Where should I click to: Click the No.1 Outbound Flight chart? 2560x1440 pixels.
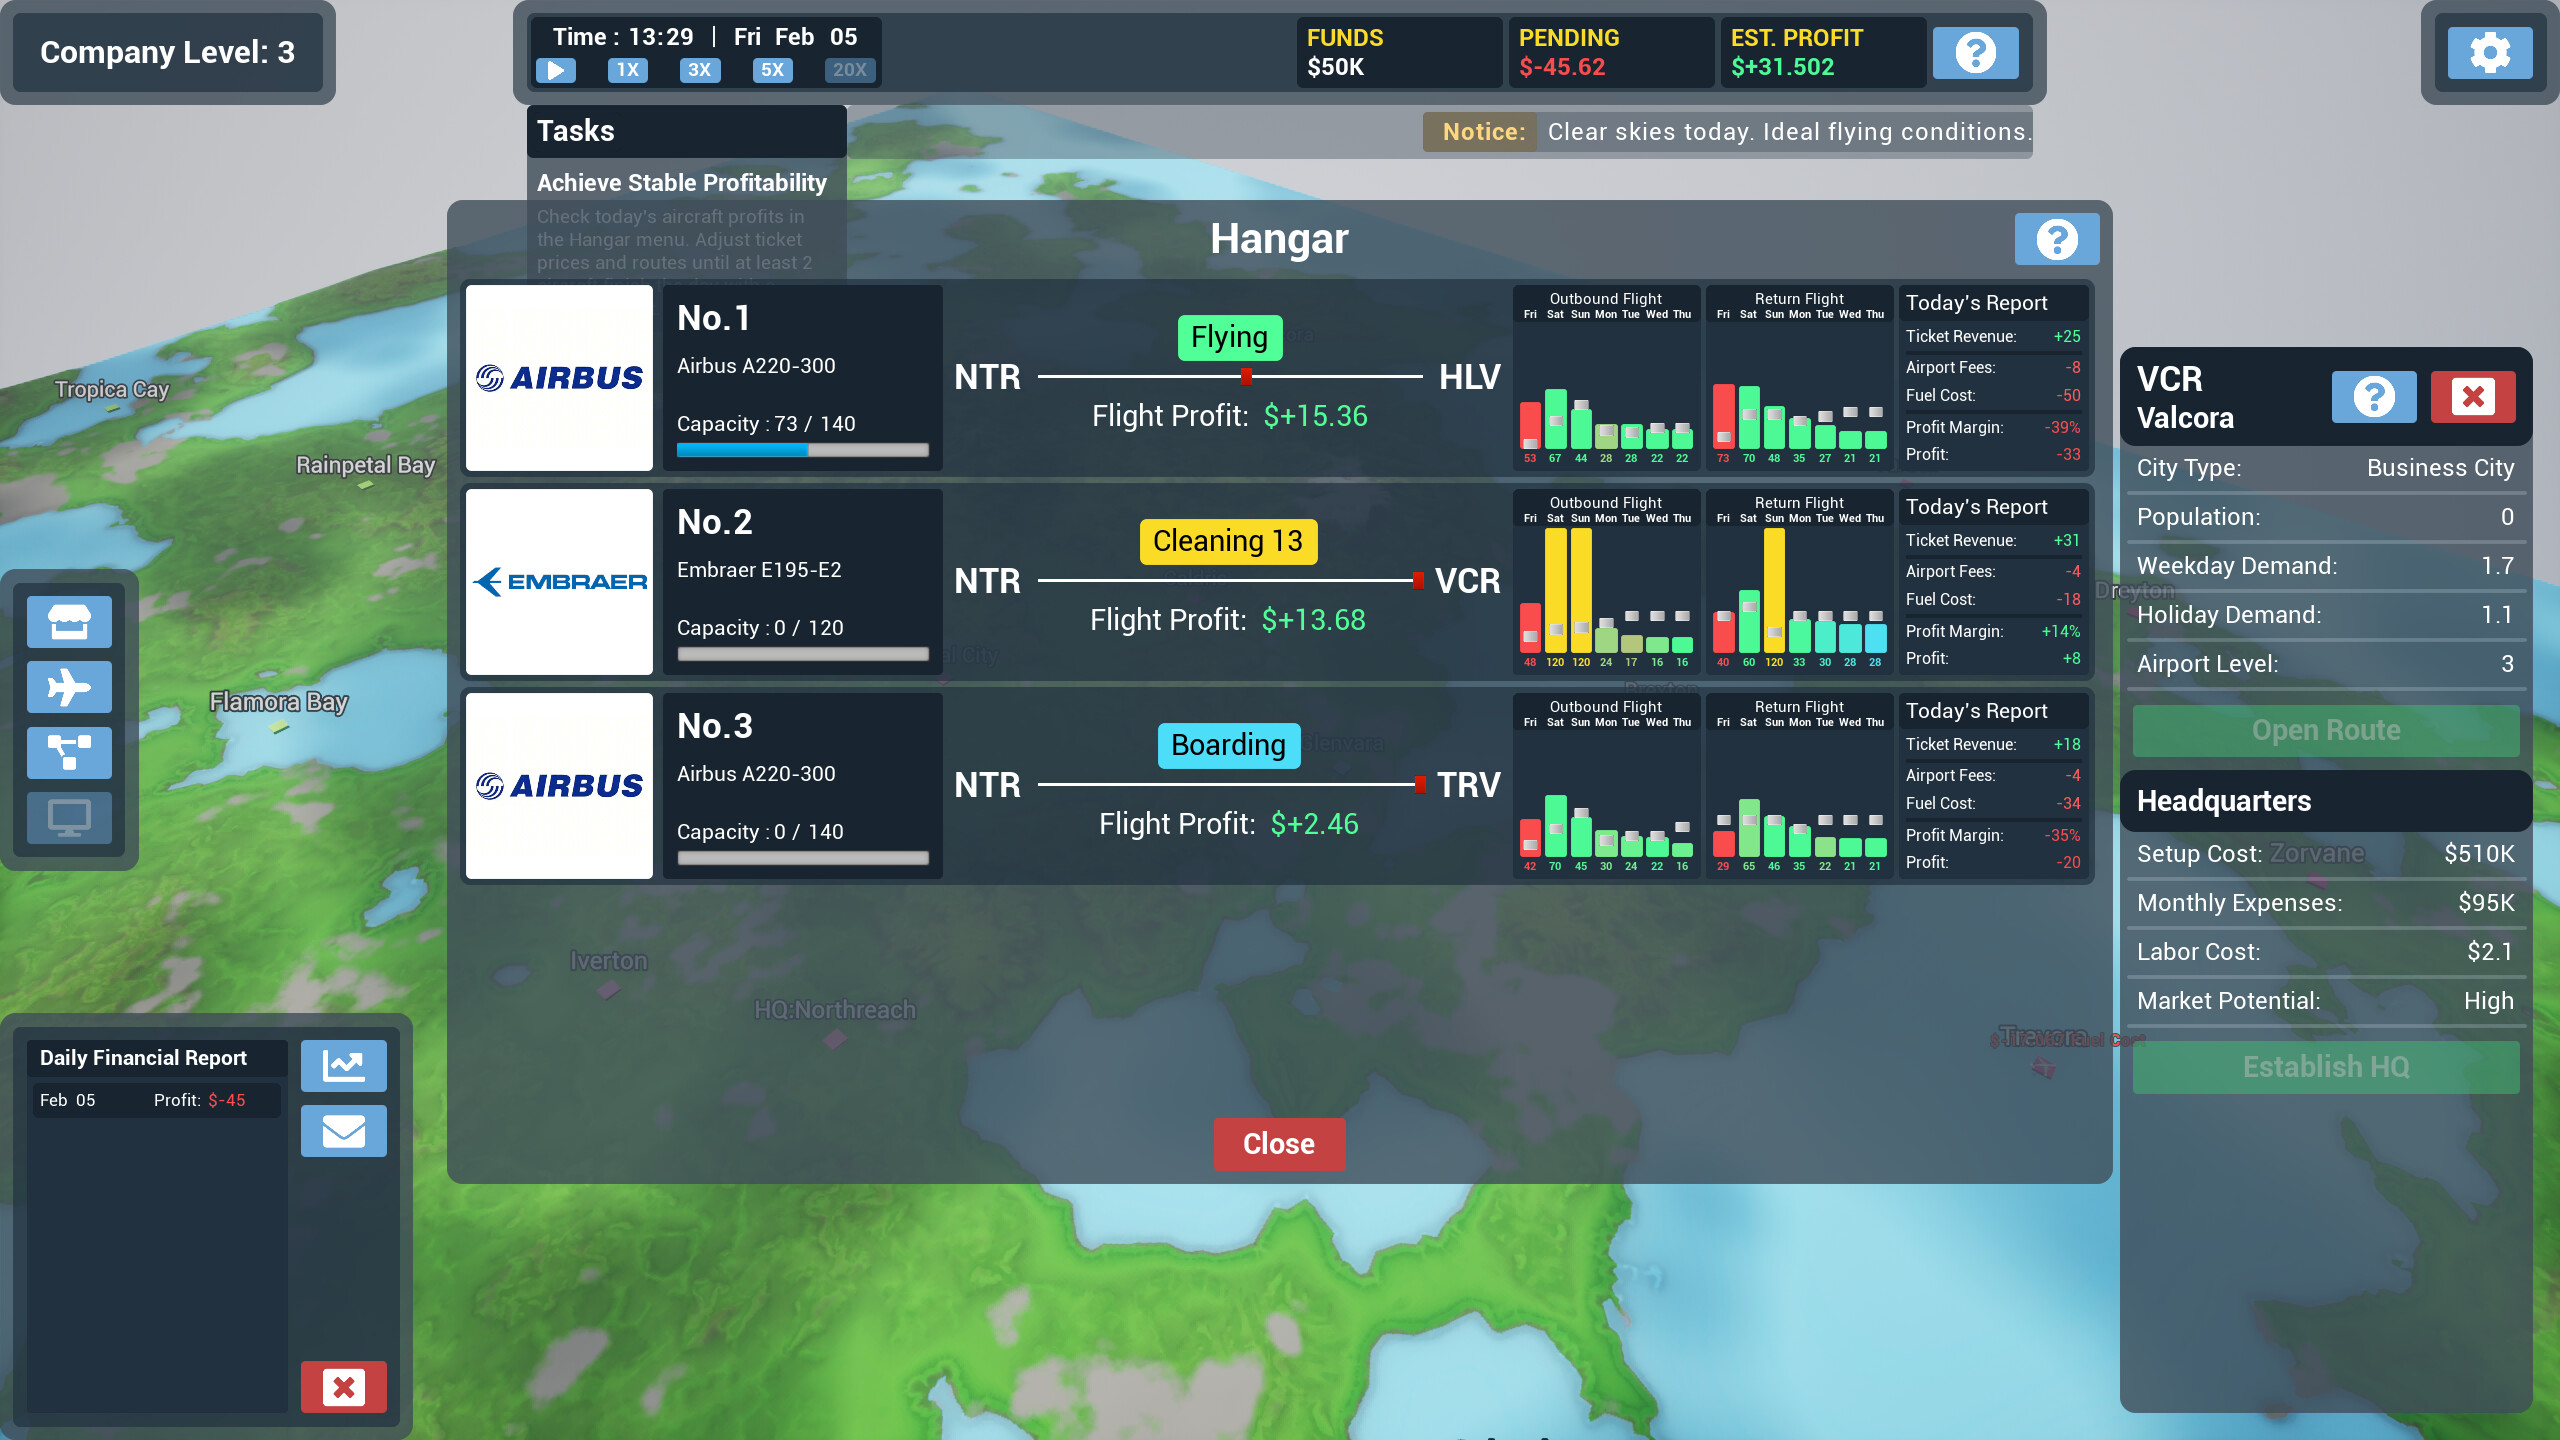tap(1606, 378)
